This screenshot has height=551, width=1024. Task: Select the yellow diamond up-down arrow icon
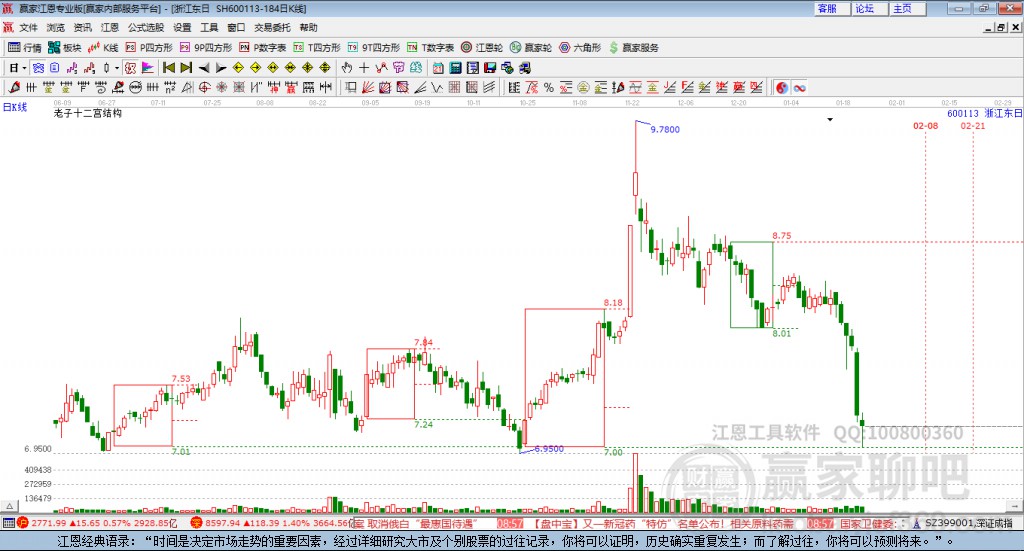[325, 68]
